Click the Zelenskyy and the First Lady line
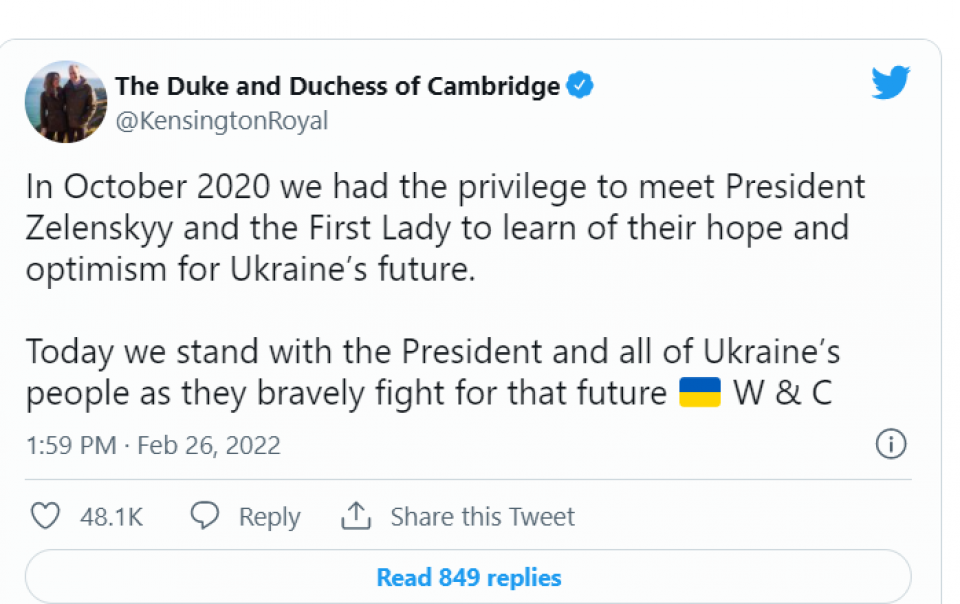The height and width of the screenshot is (604, 960). (x=437, y=228)
